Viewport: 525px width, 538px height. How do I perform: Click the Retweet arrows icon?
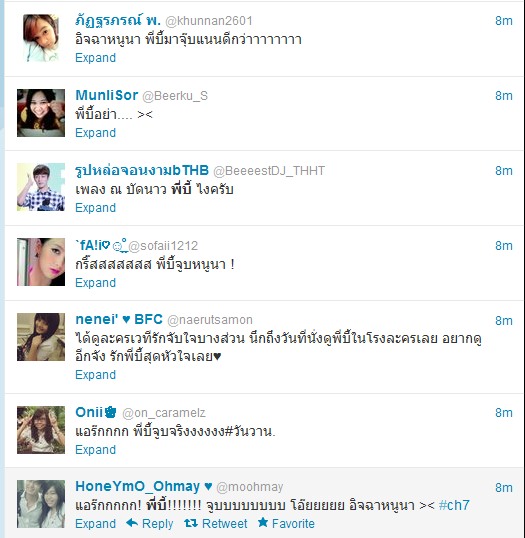tap(191, 523)
